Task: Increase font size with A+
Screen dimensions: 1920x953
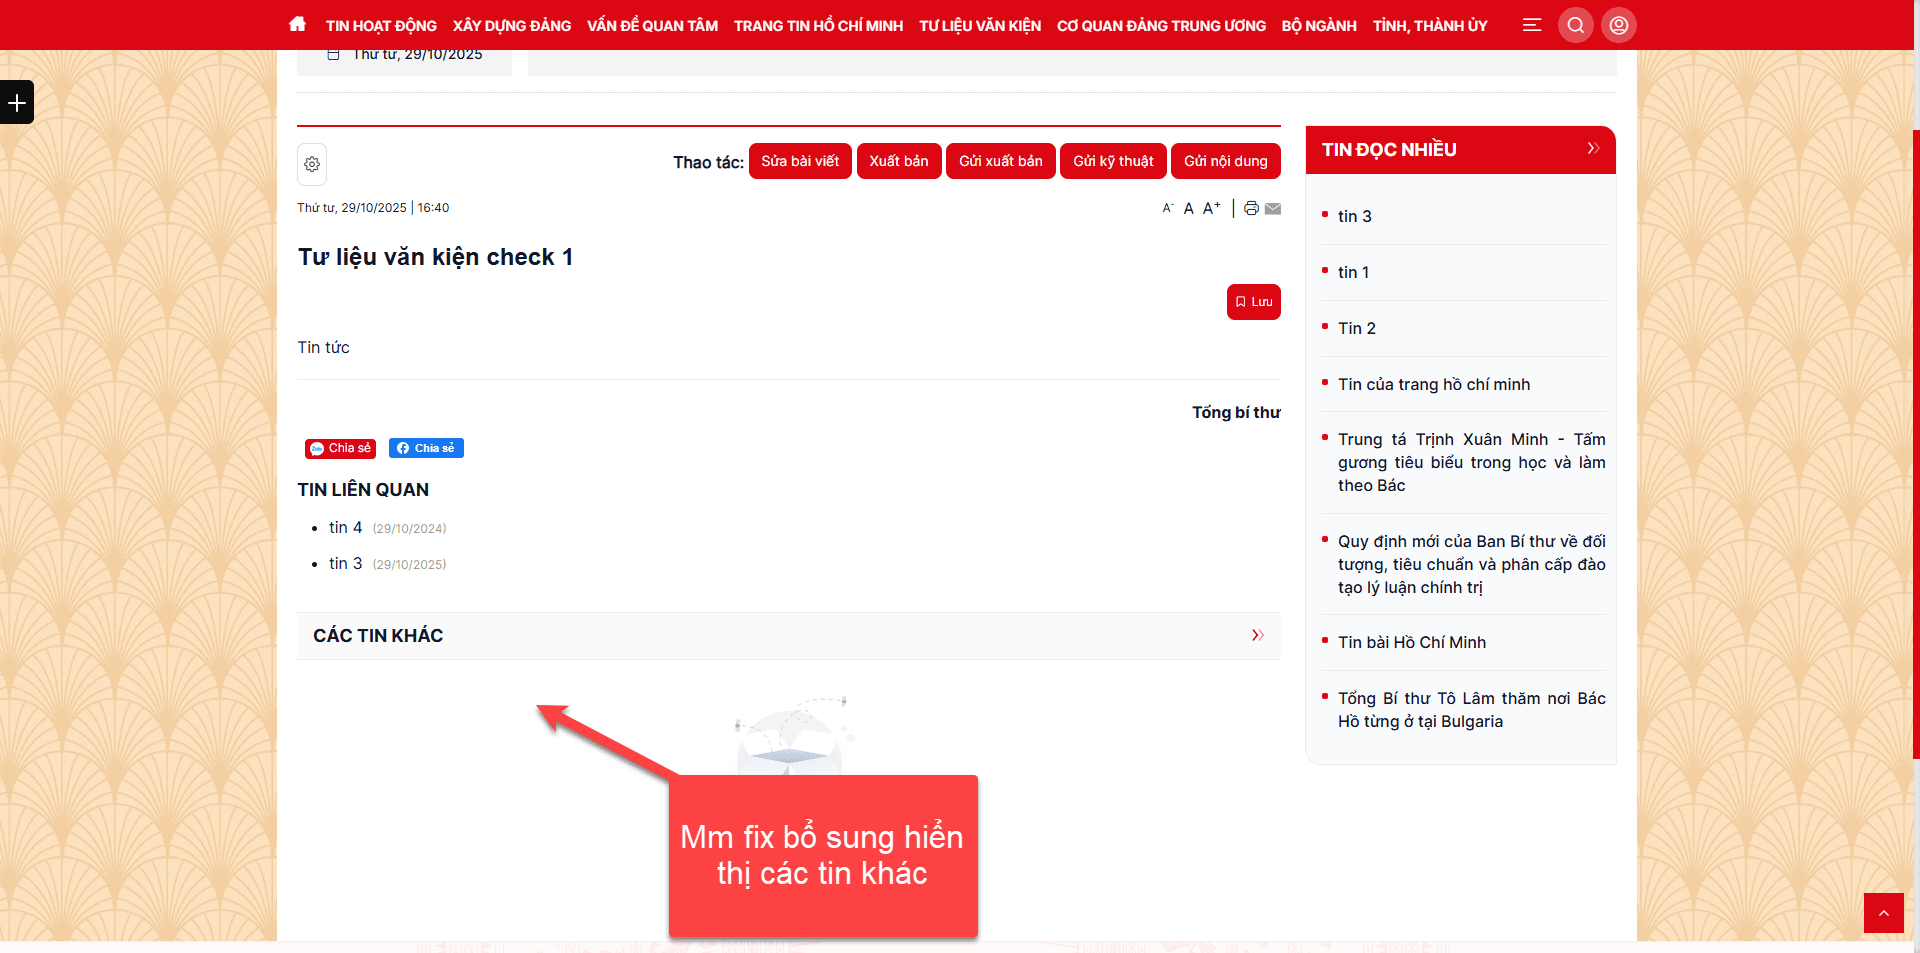Action: click(x=1211, y=208)
